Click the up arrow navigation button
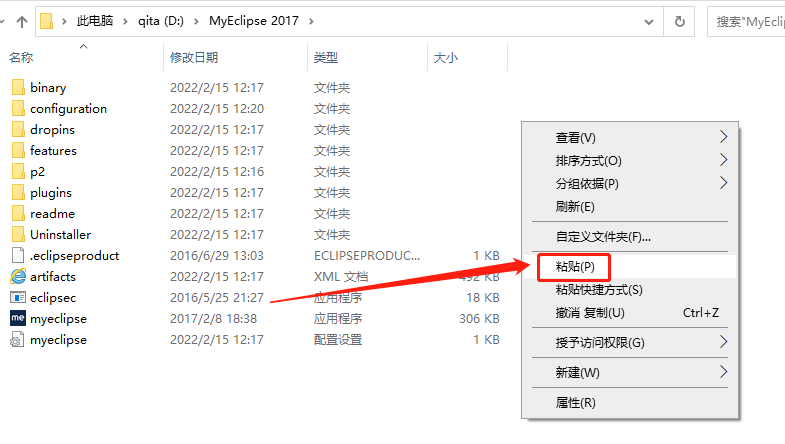785x444 pixels. coord(22,22)
